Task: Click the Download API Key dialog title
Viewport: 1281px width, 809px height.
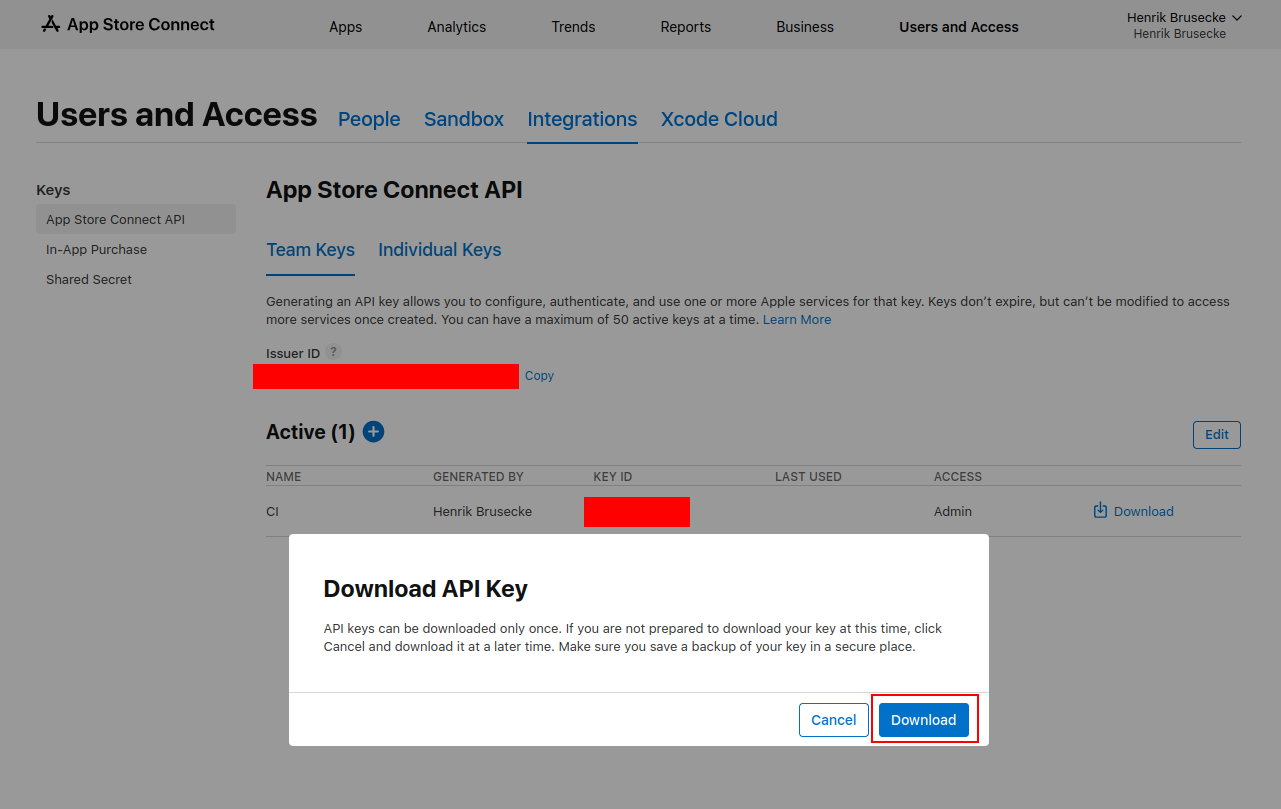Action: tap(425, 589)
